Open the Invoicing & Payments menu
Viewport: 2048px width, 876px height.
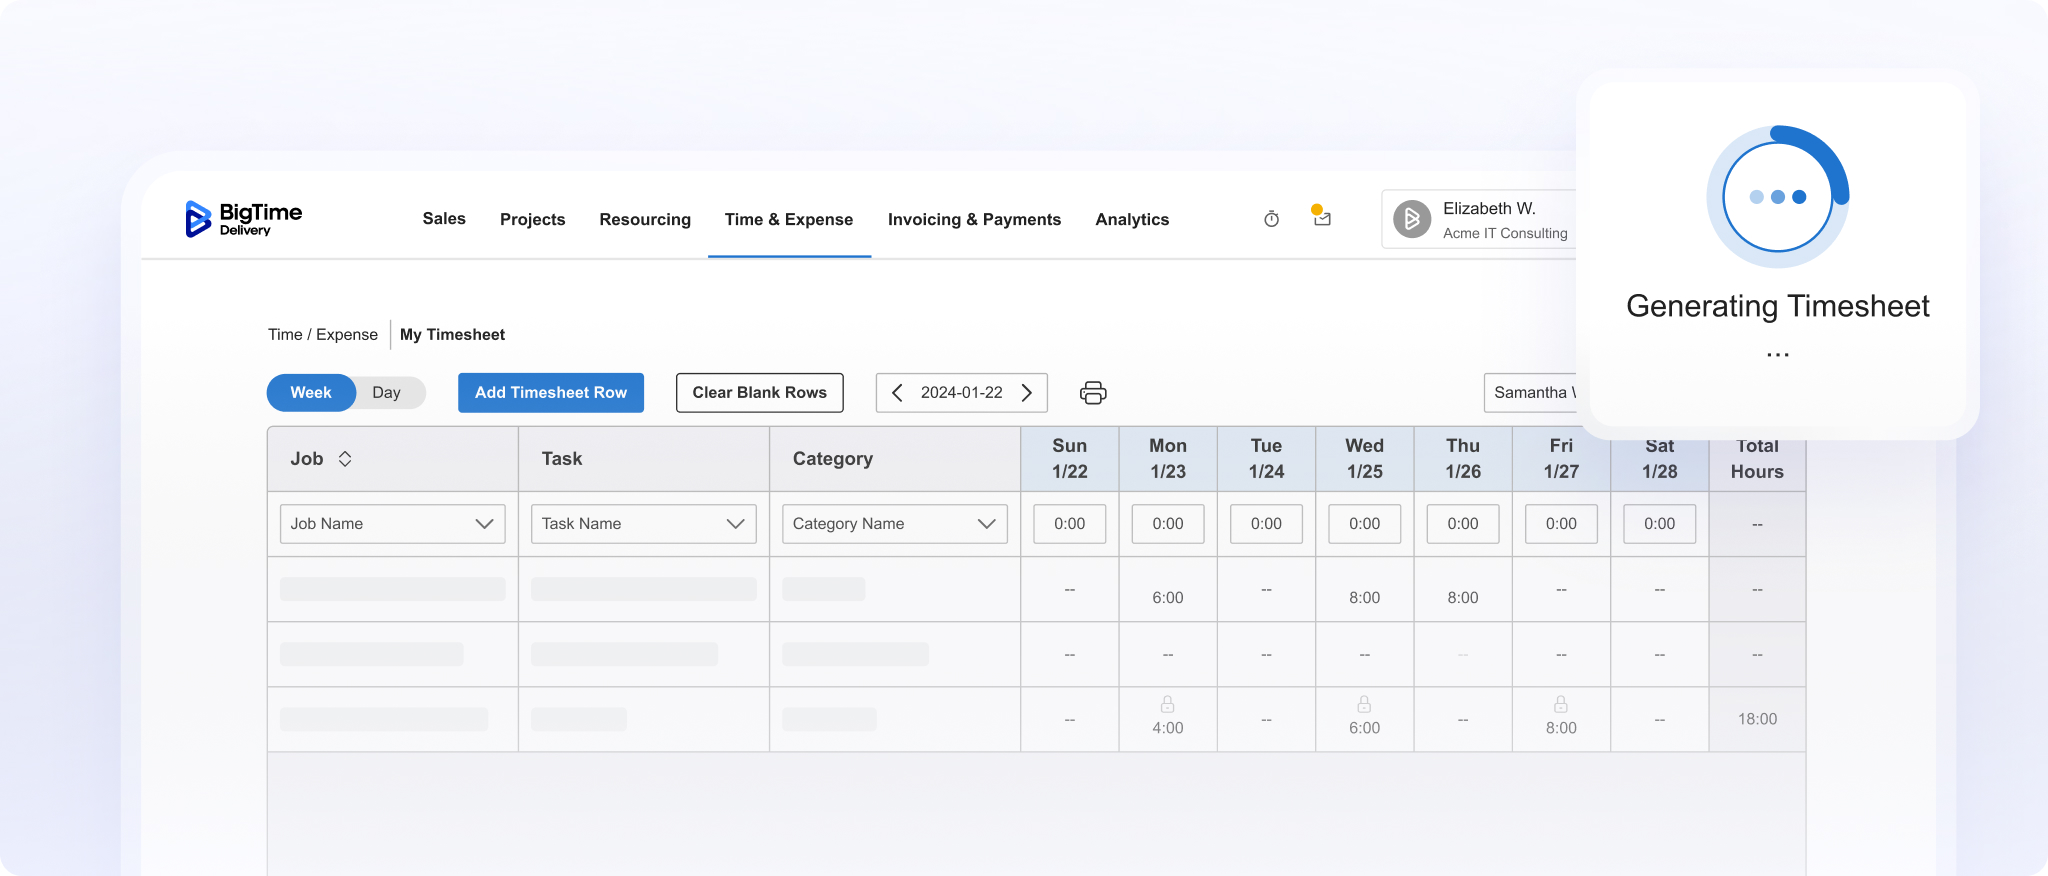974,220
